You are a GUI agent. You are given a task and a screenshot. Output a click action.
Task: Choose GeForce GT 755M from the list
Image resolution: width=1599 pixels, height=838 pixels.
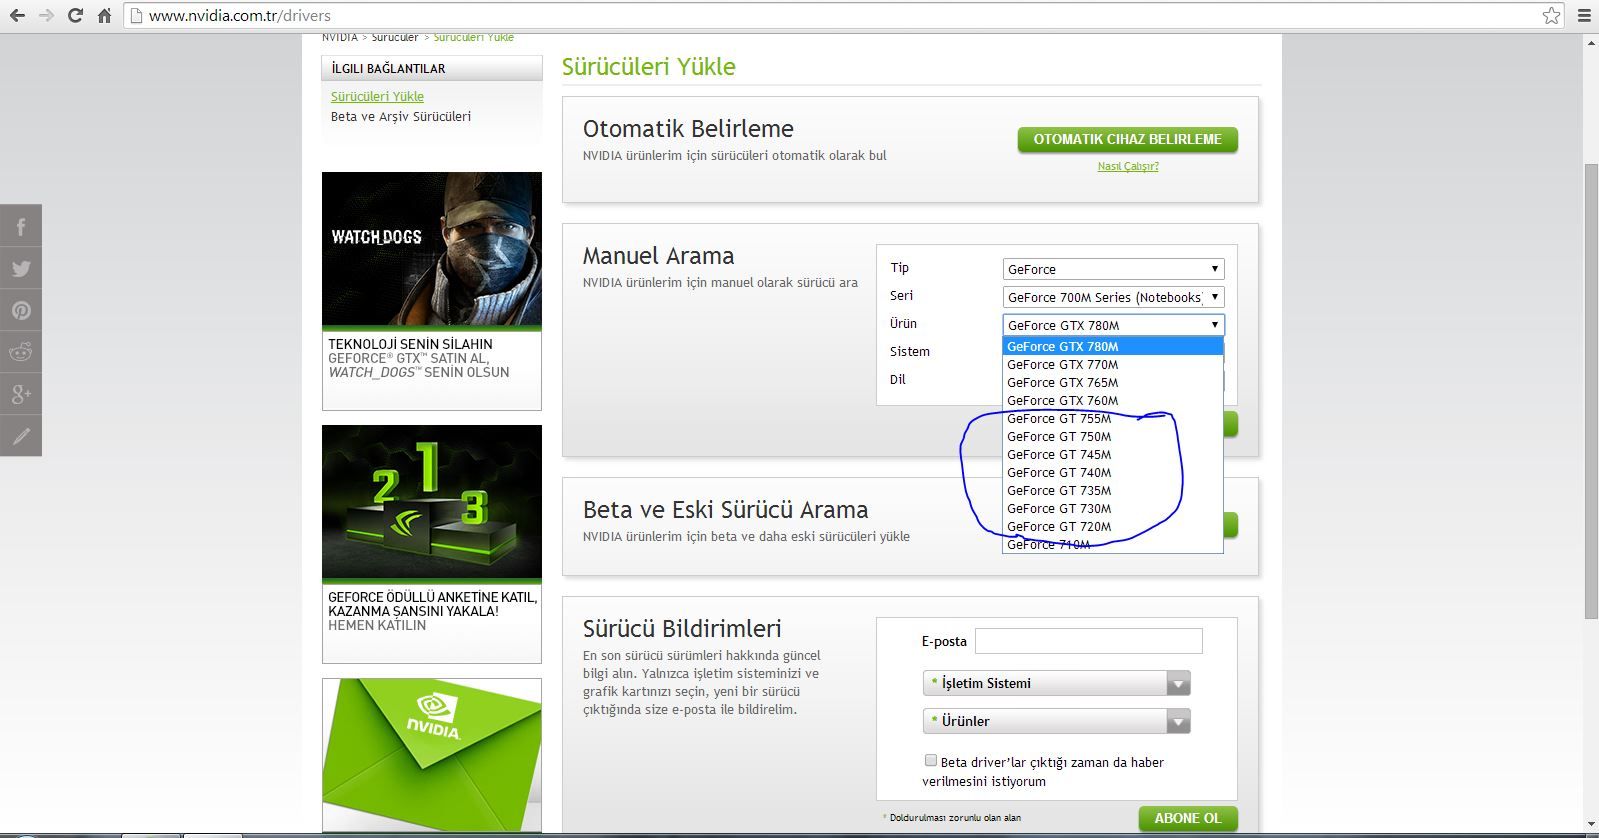pyautogui.click(x=1113, y=418)
